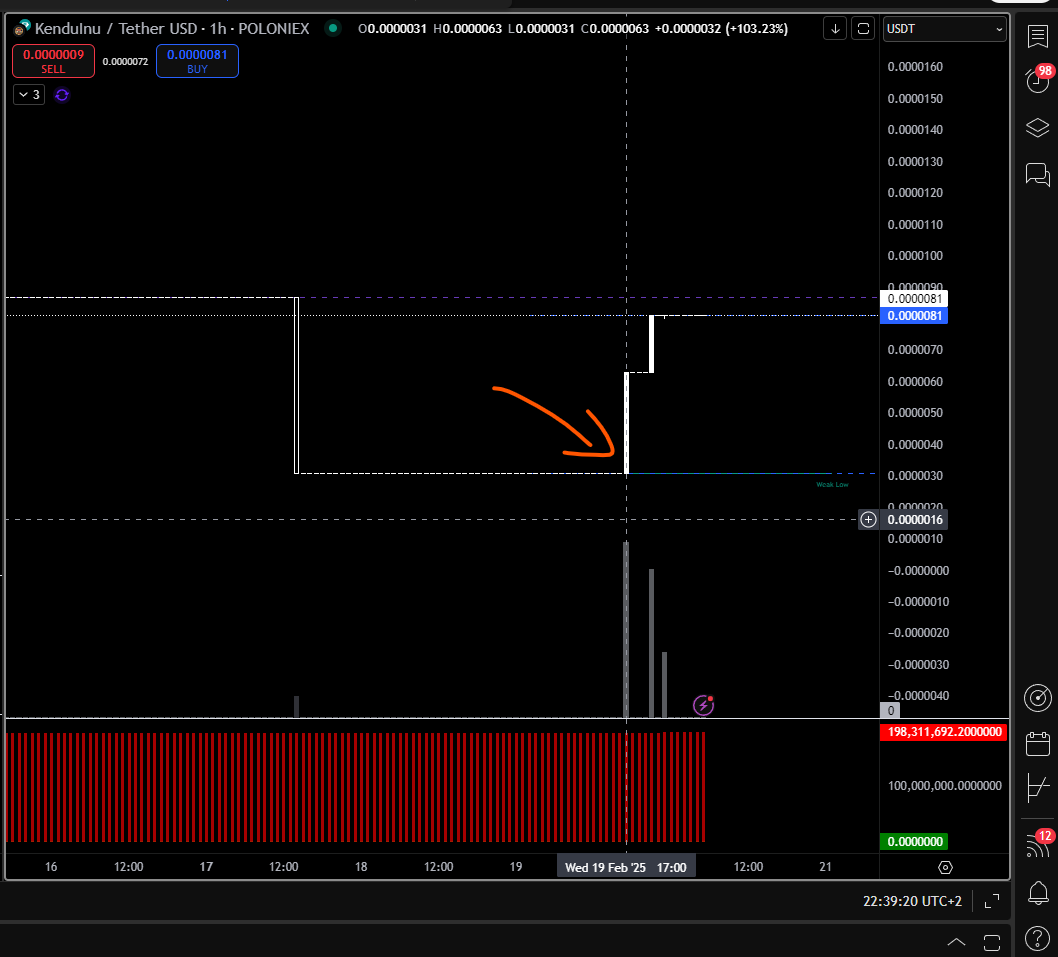Toggle fullscreen mode icon

(x=992, y=901)
